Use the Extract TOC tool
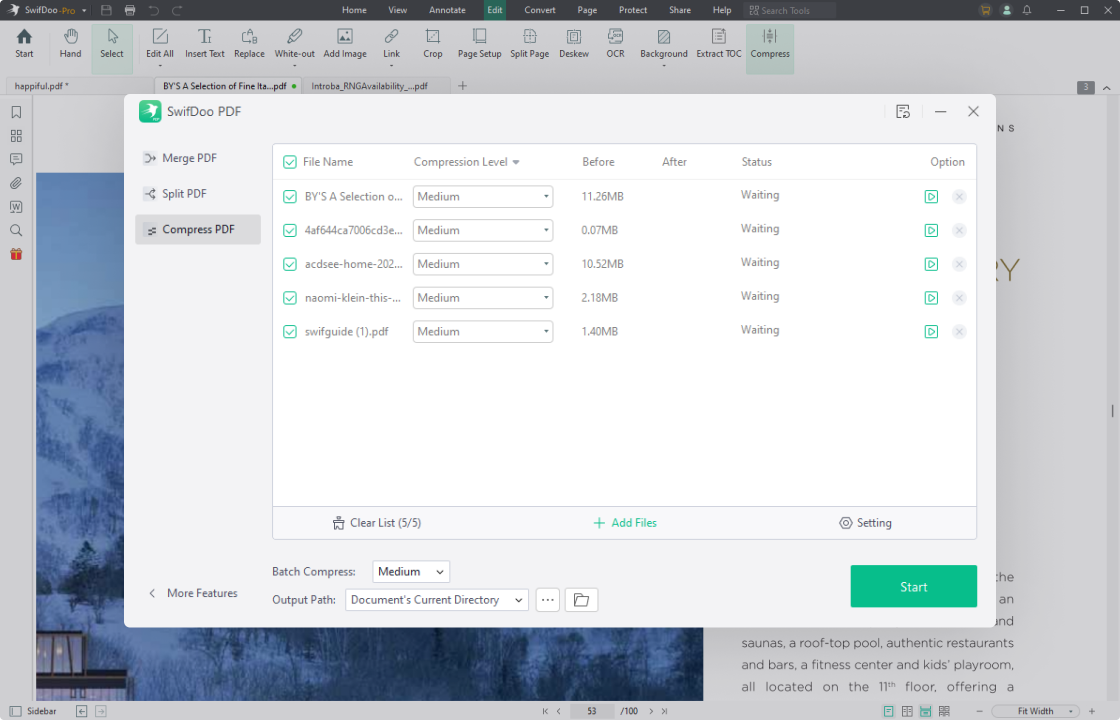1120x720 pixels. [x=719, y=44]
